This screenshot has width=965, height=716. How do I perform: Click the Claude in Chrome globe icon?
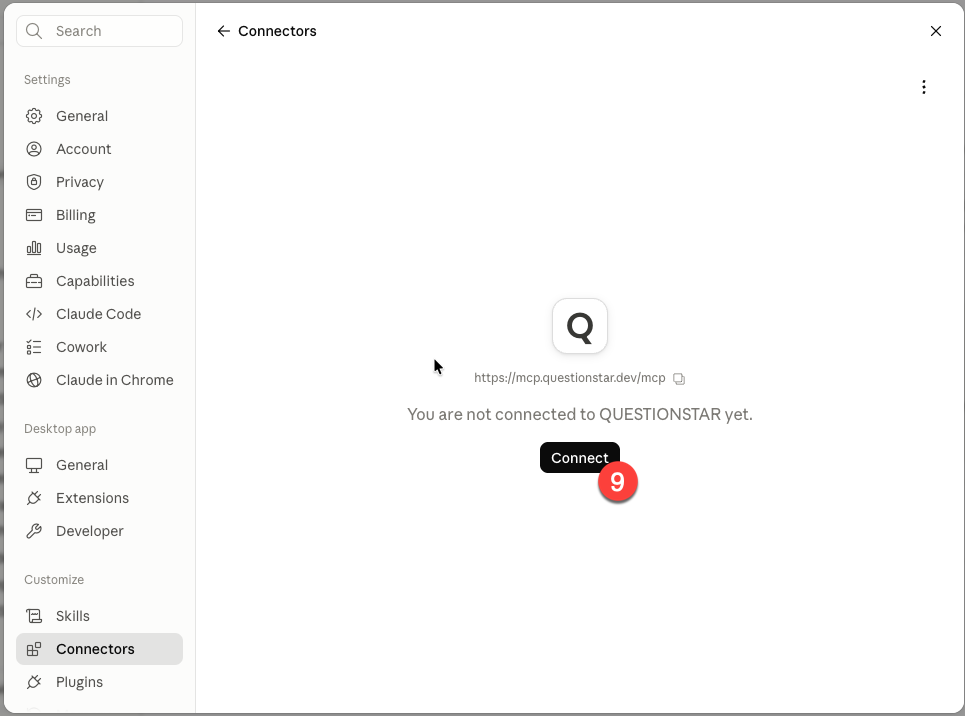click(34, 380)
